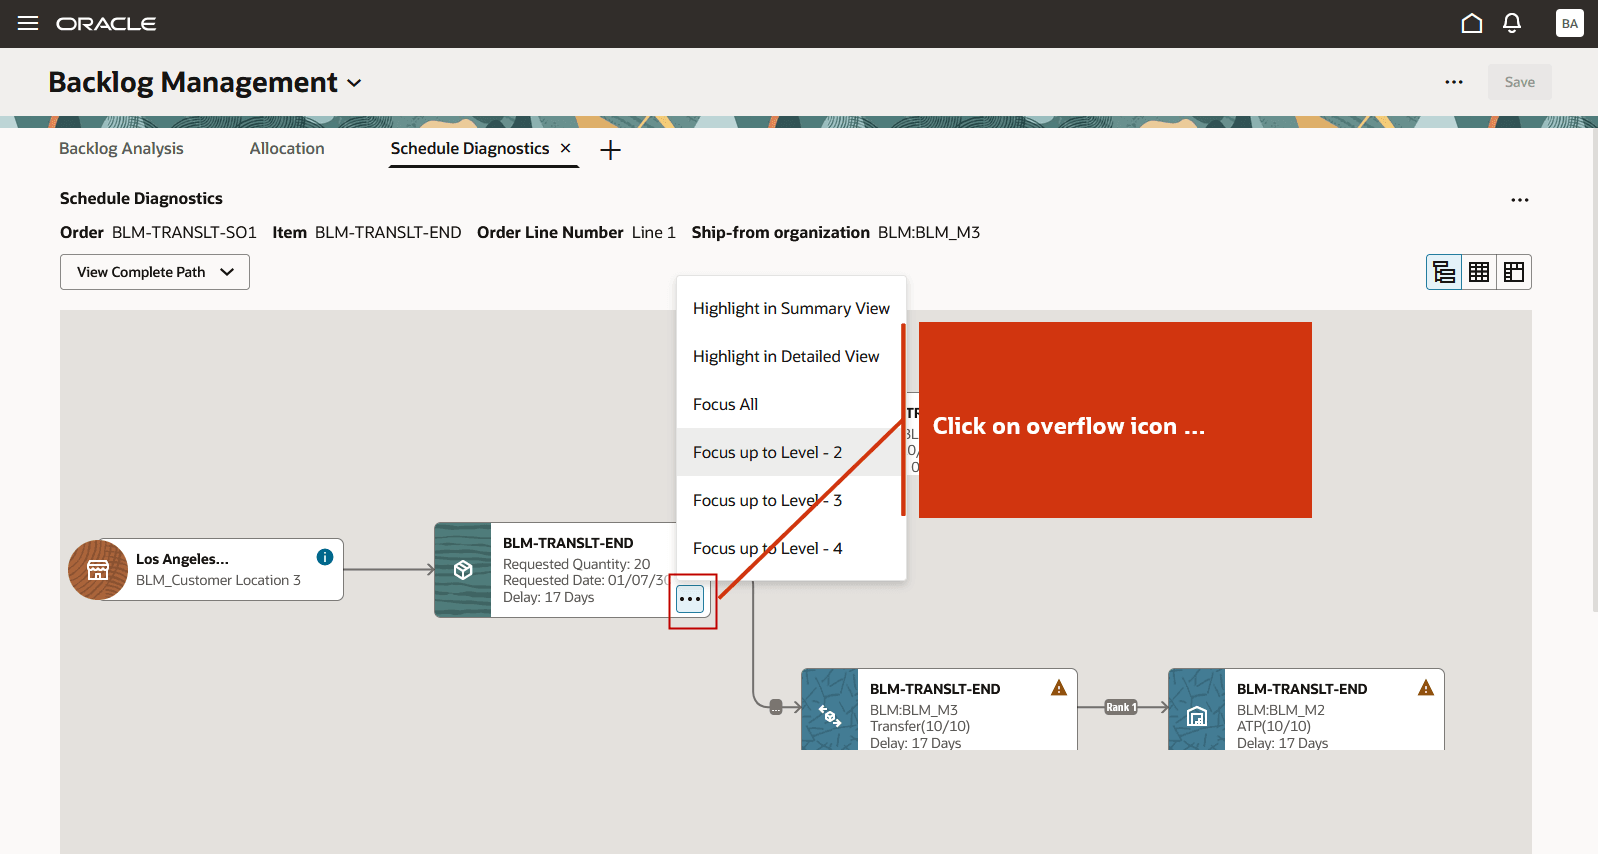Click the order value BLM-TRANSLT-SO1
This screenshot has width=1598, height=854.
(184, 232)
